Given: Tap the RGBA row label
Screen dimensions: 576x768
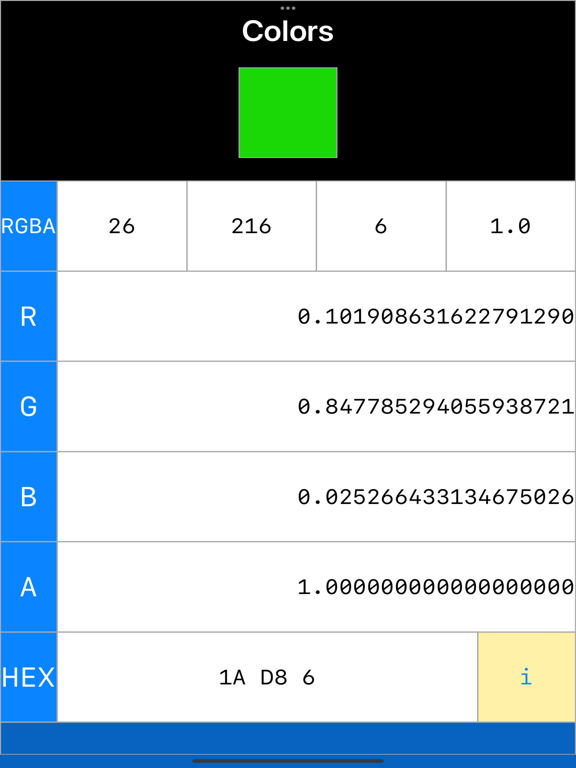Looking at the screenshot, I should tap(29, 226).
